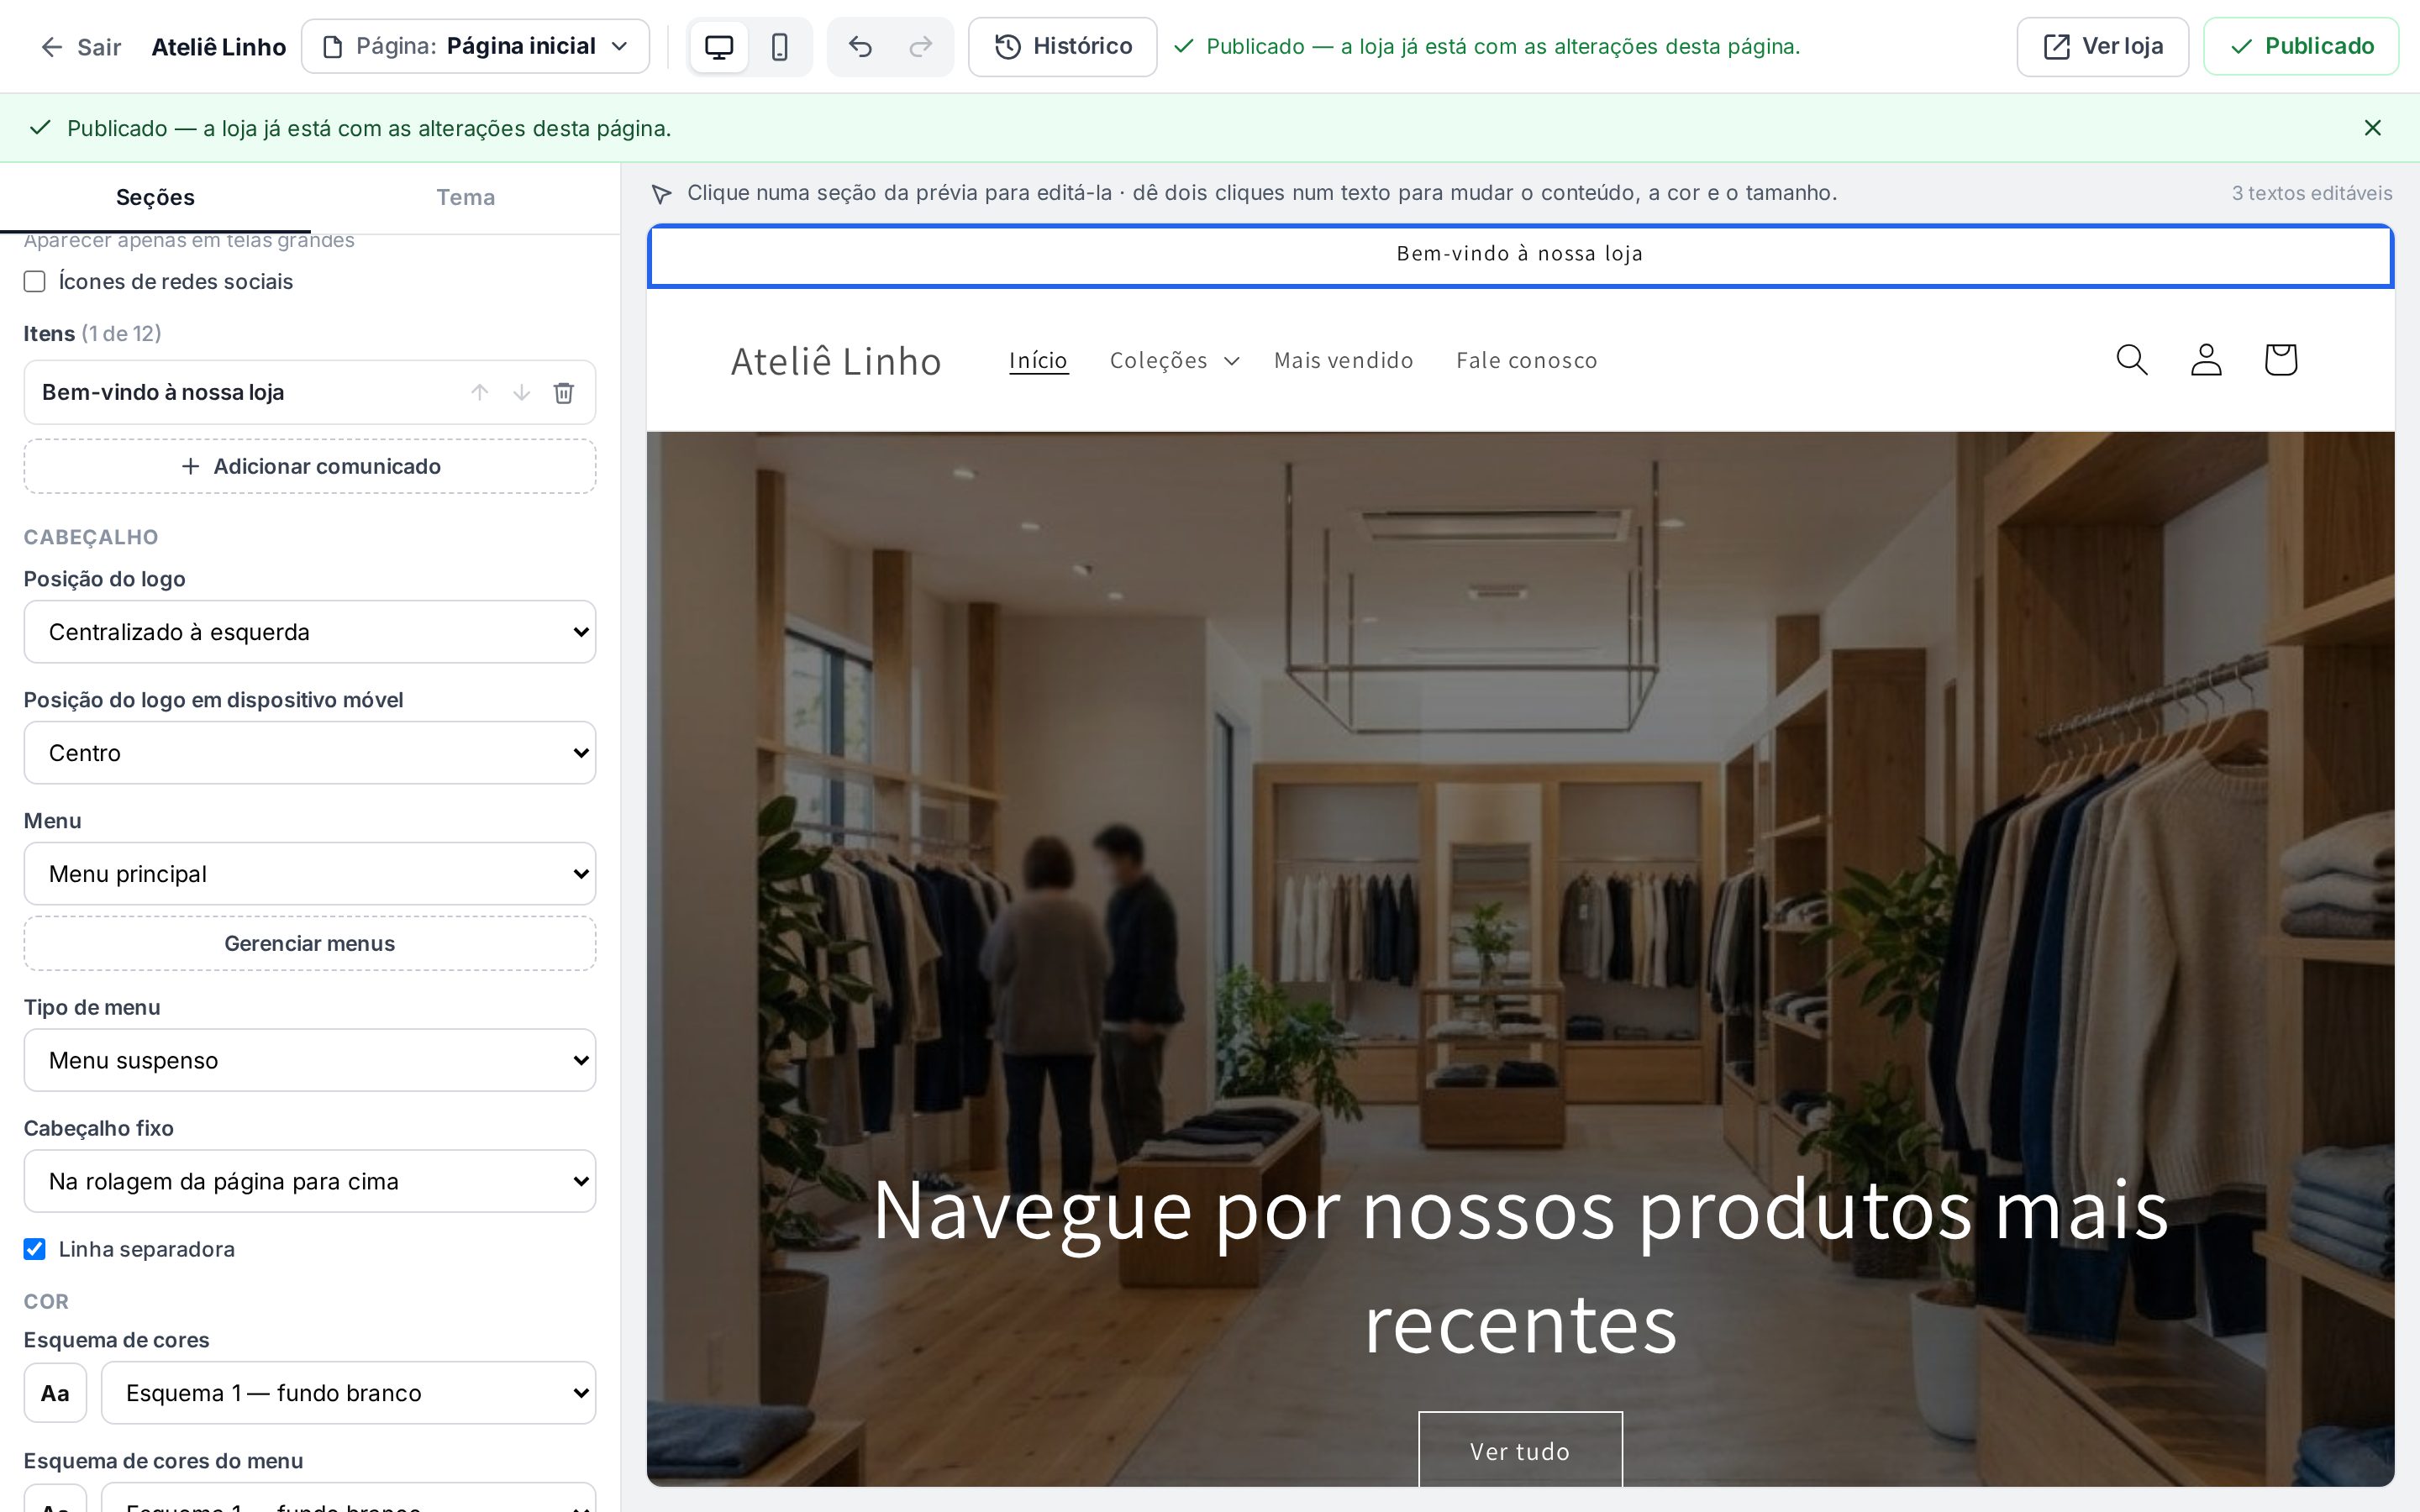Image resolution: width=2420 pixels, height=1512 pixels.
Task: Select the announcement bar in preview
Action: pos(1520,255)
